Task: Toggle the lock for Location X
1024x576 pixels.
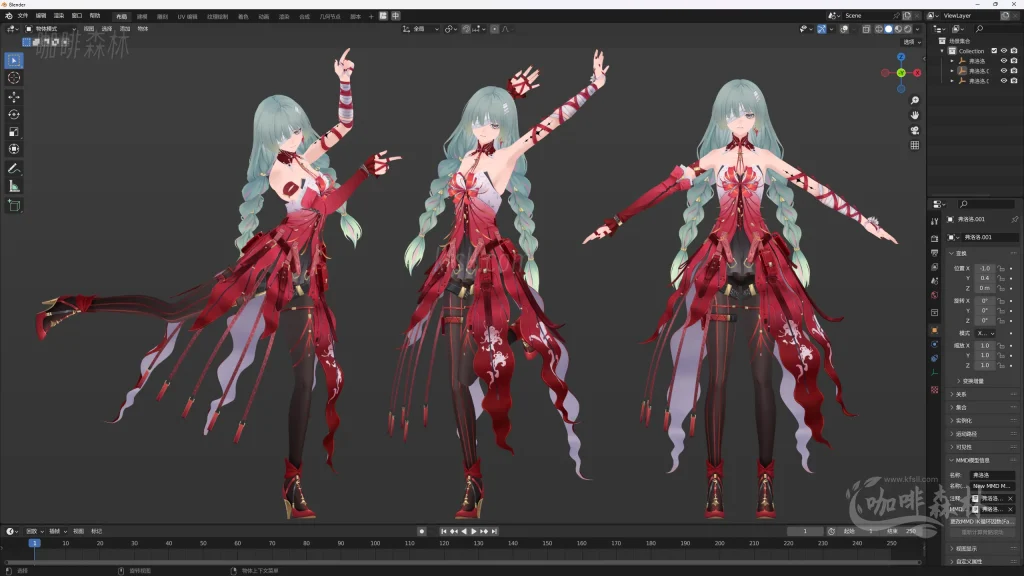Action: (x=1001, y=268)
